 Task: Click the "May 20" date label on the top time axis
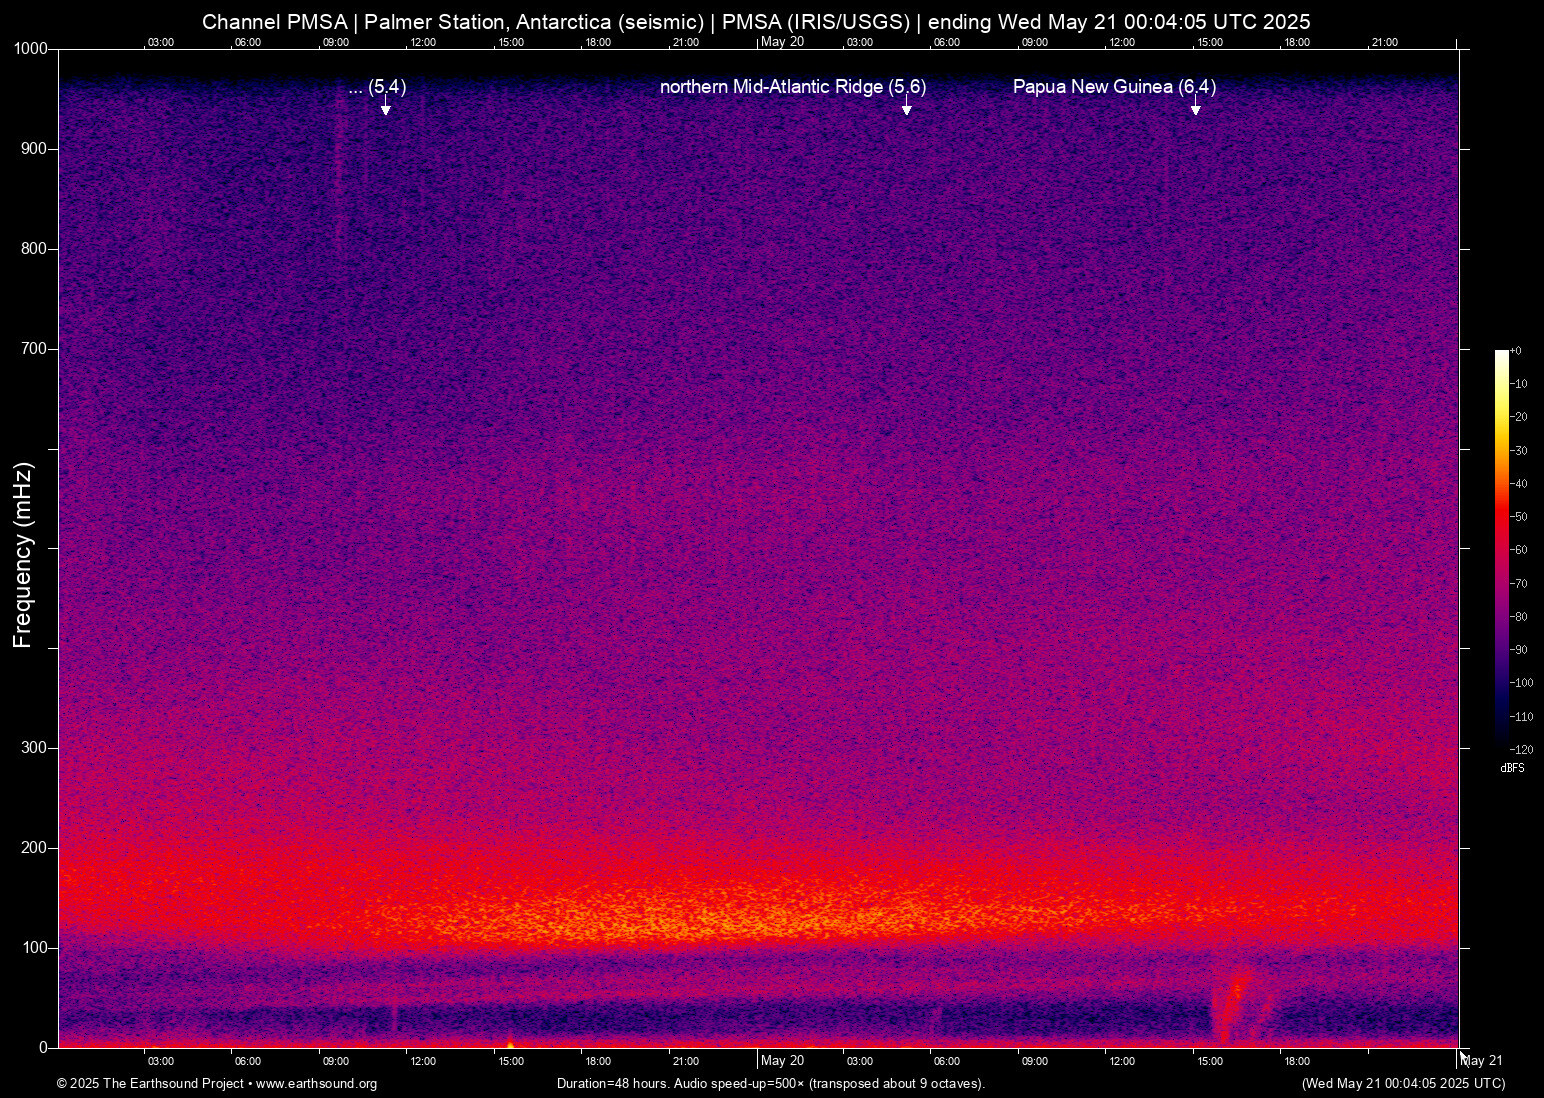(782, 42)
